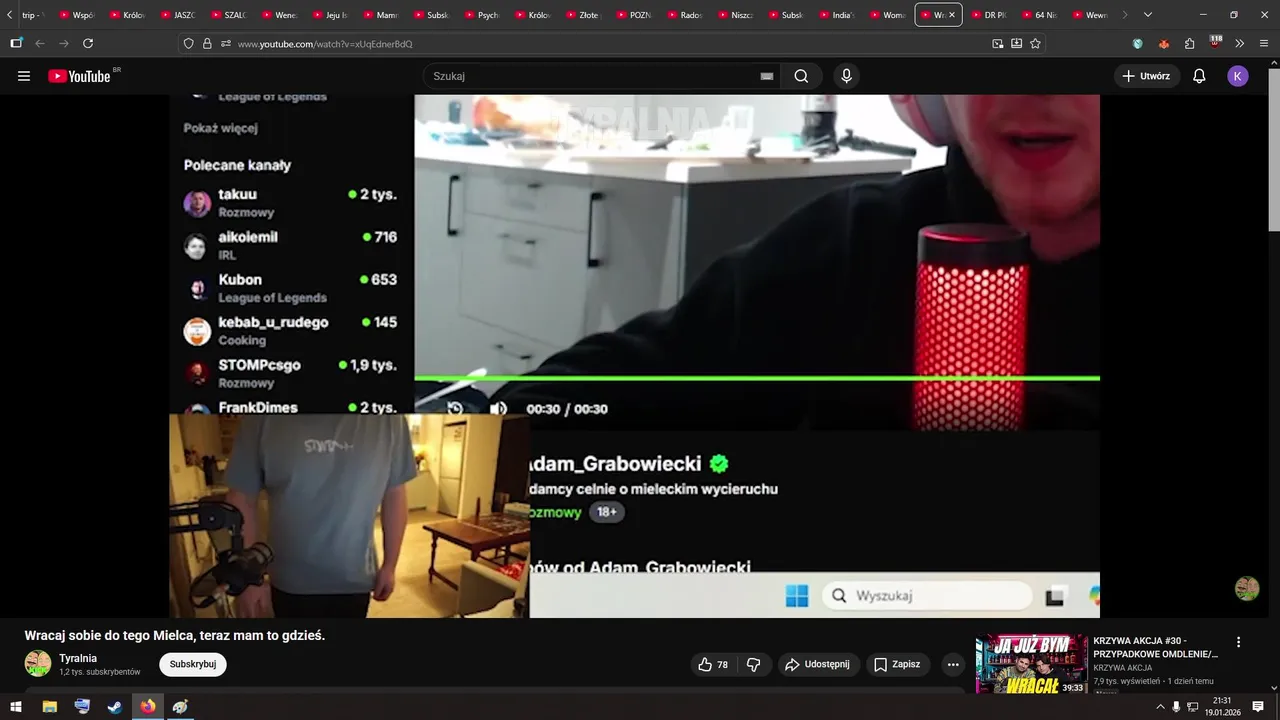This screenshot has width=1280, height=720.
Task: Open the Windows Start menu
Action: [16, 707]
